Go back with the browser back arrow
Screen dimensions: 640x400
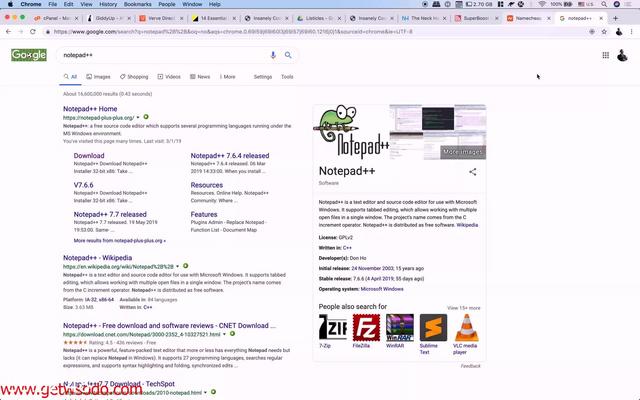[9, 31]
